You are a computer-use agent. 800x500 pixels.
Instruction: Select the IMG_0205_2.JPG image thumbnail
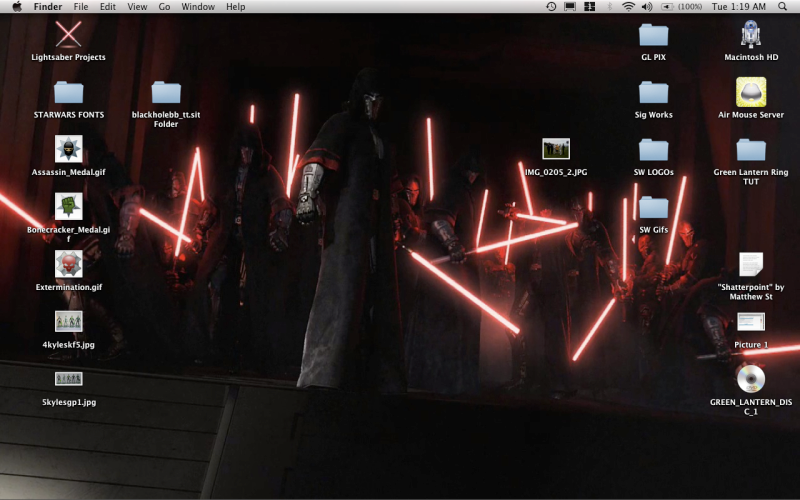pyautogui.click(x=556, y=149)
